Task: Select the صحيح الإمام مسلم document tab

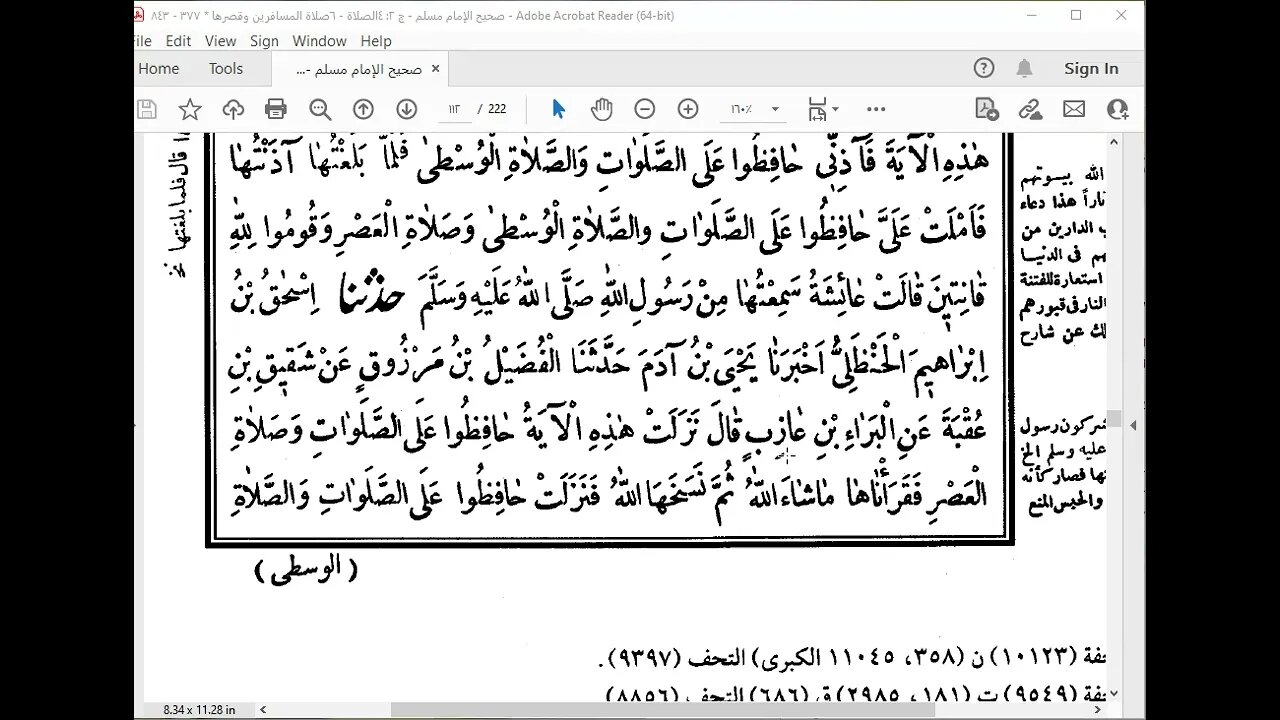Action: pos(360,69)
